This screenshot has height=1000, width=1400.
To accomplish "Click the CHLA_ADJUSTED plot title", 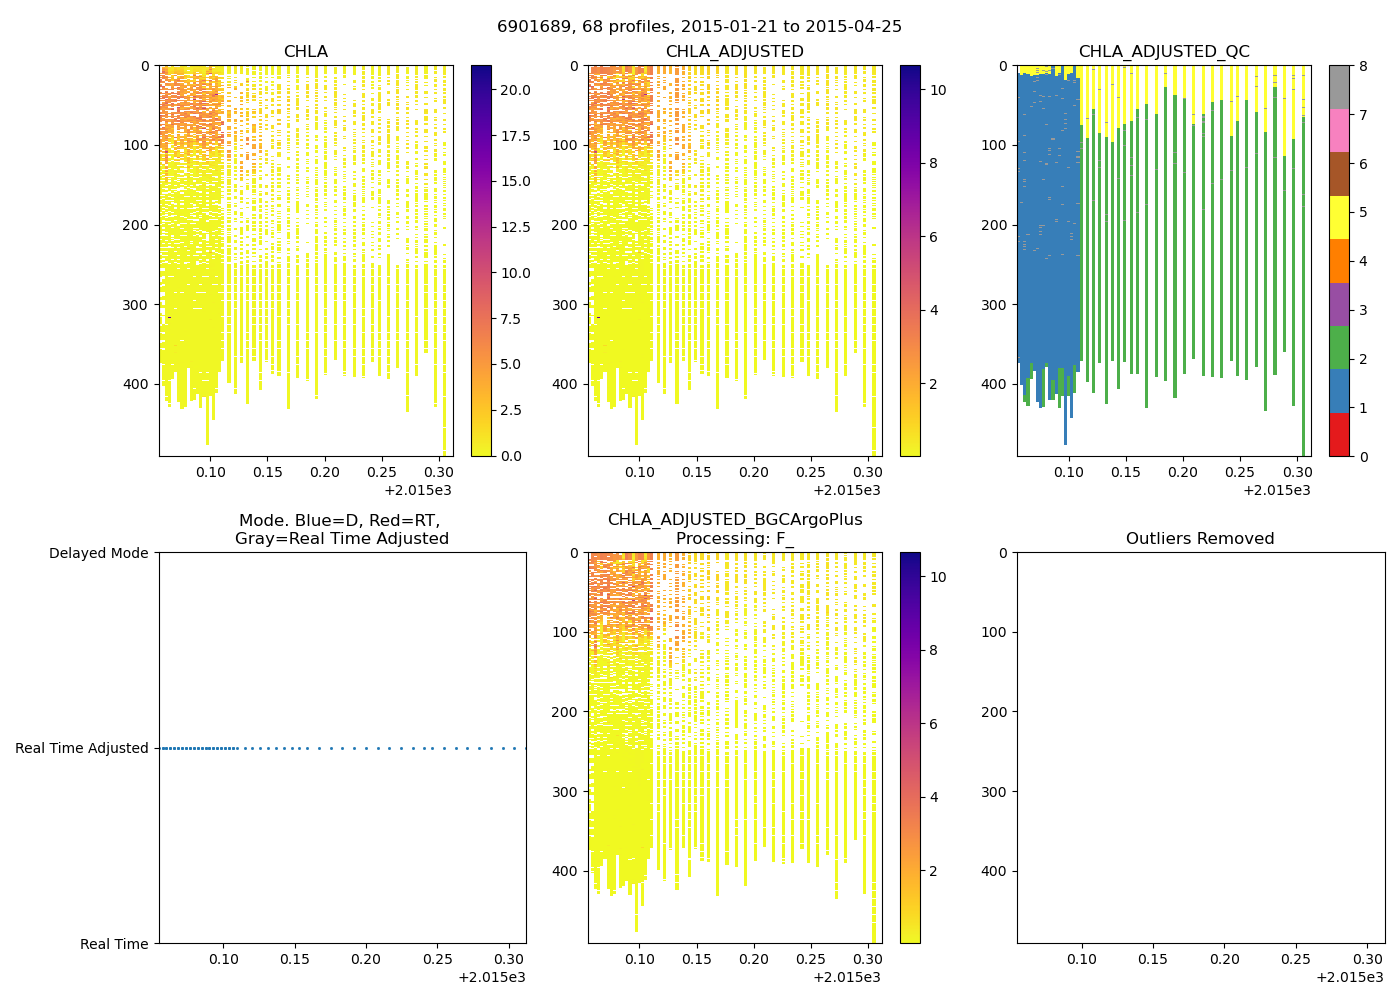I will (x=734, y=52).
